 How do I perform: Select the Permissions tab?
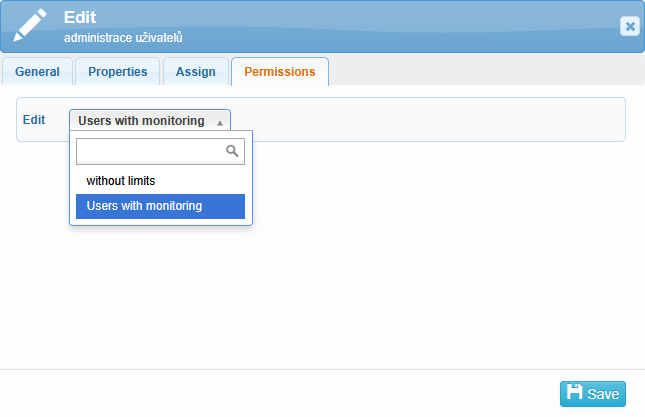pyautogui.click(x=280, y=72)
